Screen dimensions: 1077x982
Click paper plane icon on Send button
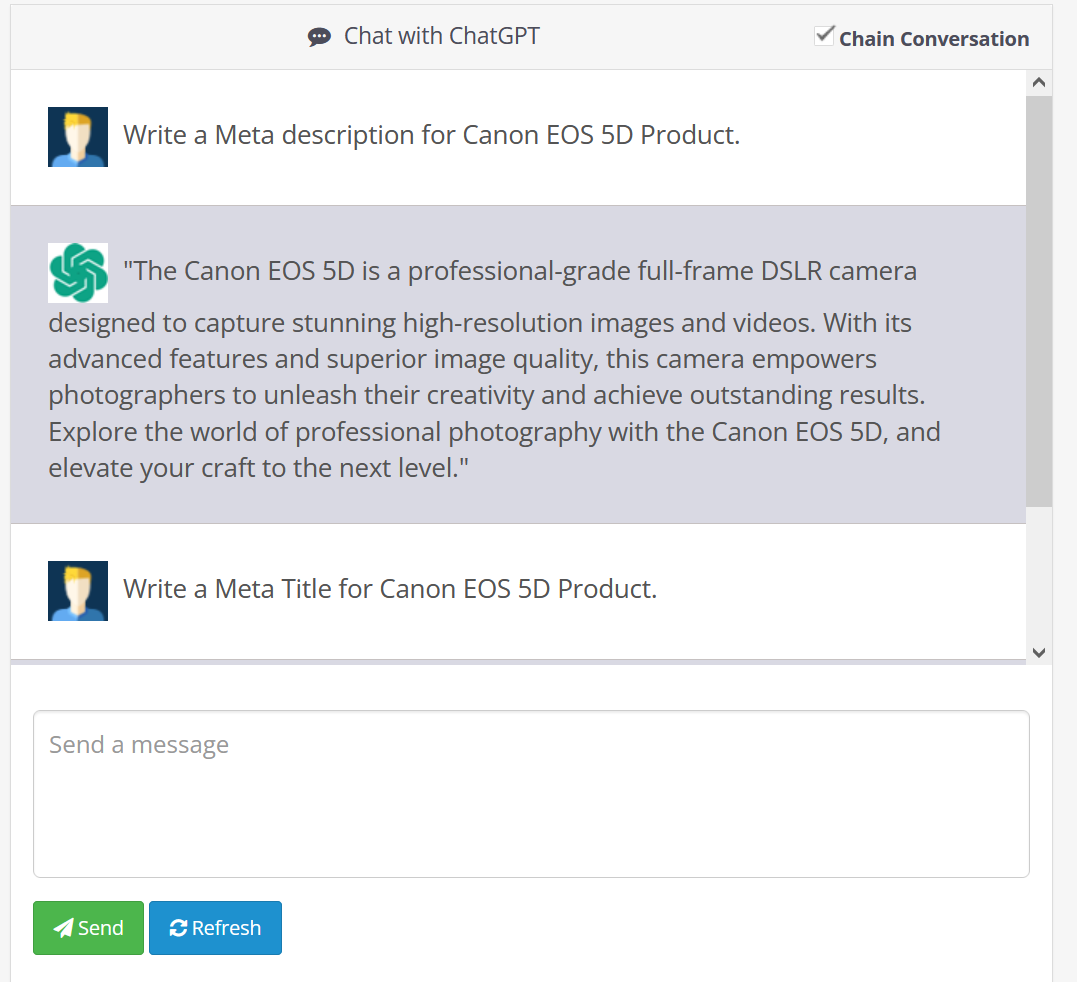(63, 928)
